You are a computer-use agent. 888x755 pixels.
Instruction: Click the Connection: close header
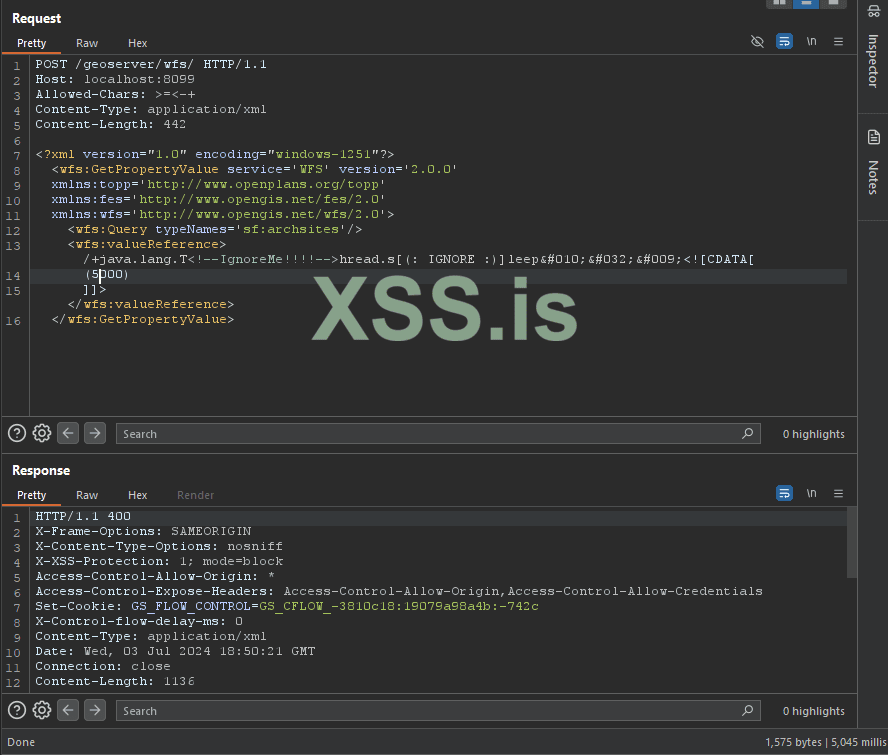103,666
